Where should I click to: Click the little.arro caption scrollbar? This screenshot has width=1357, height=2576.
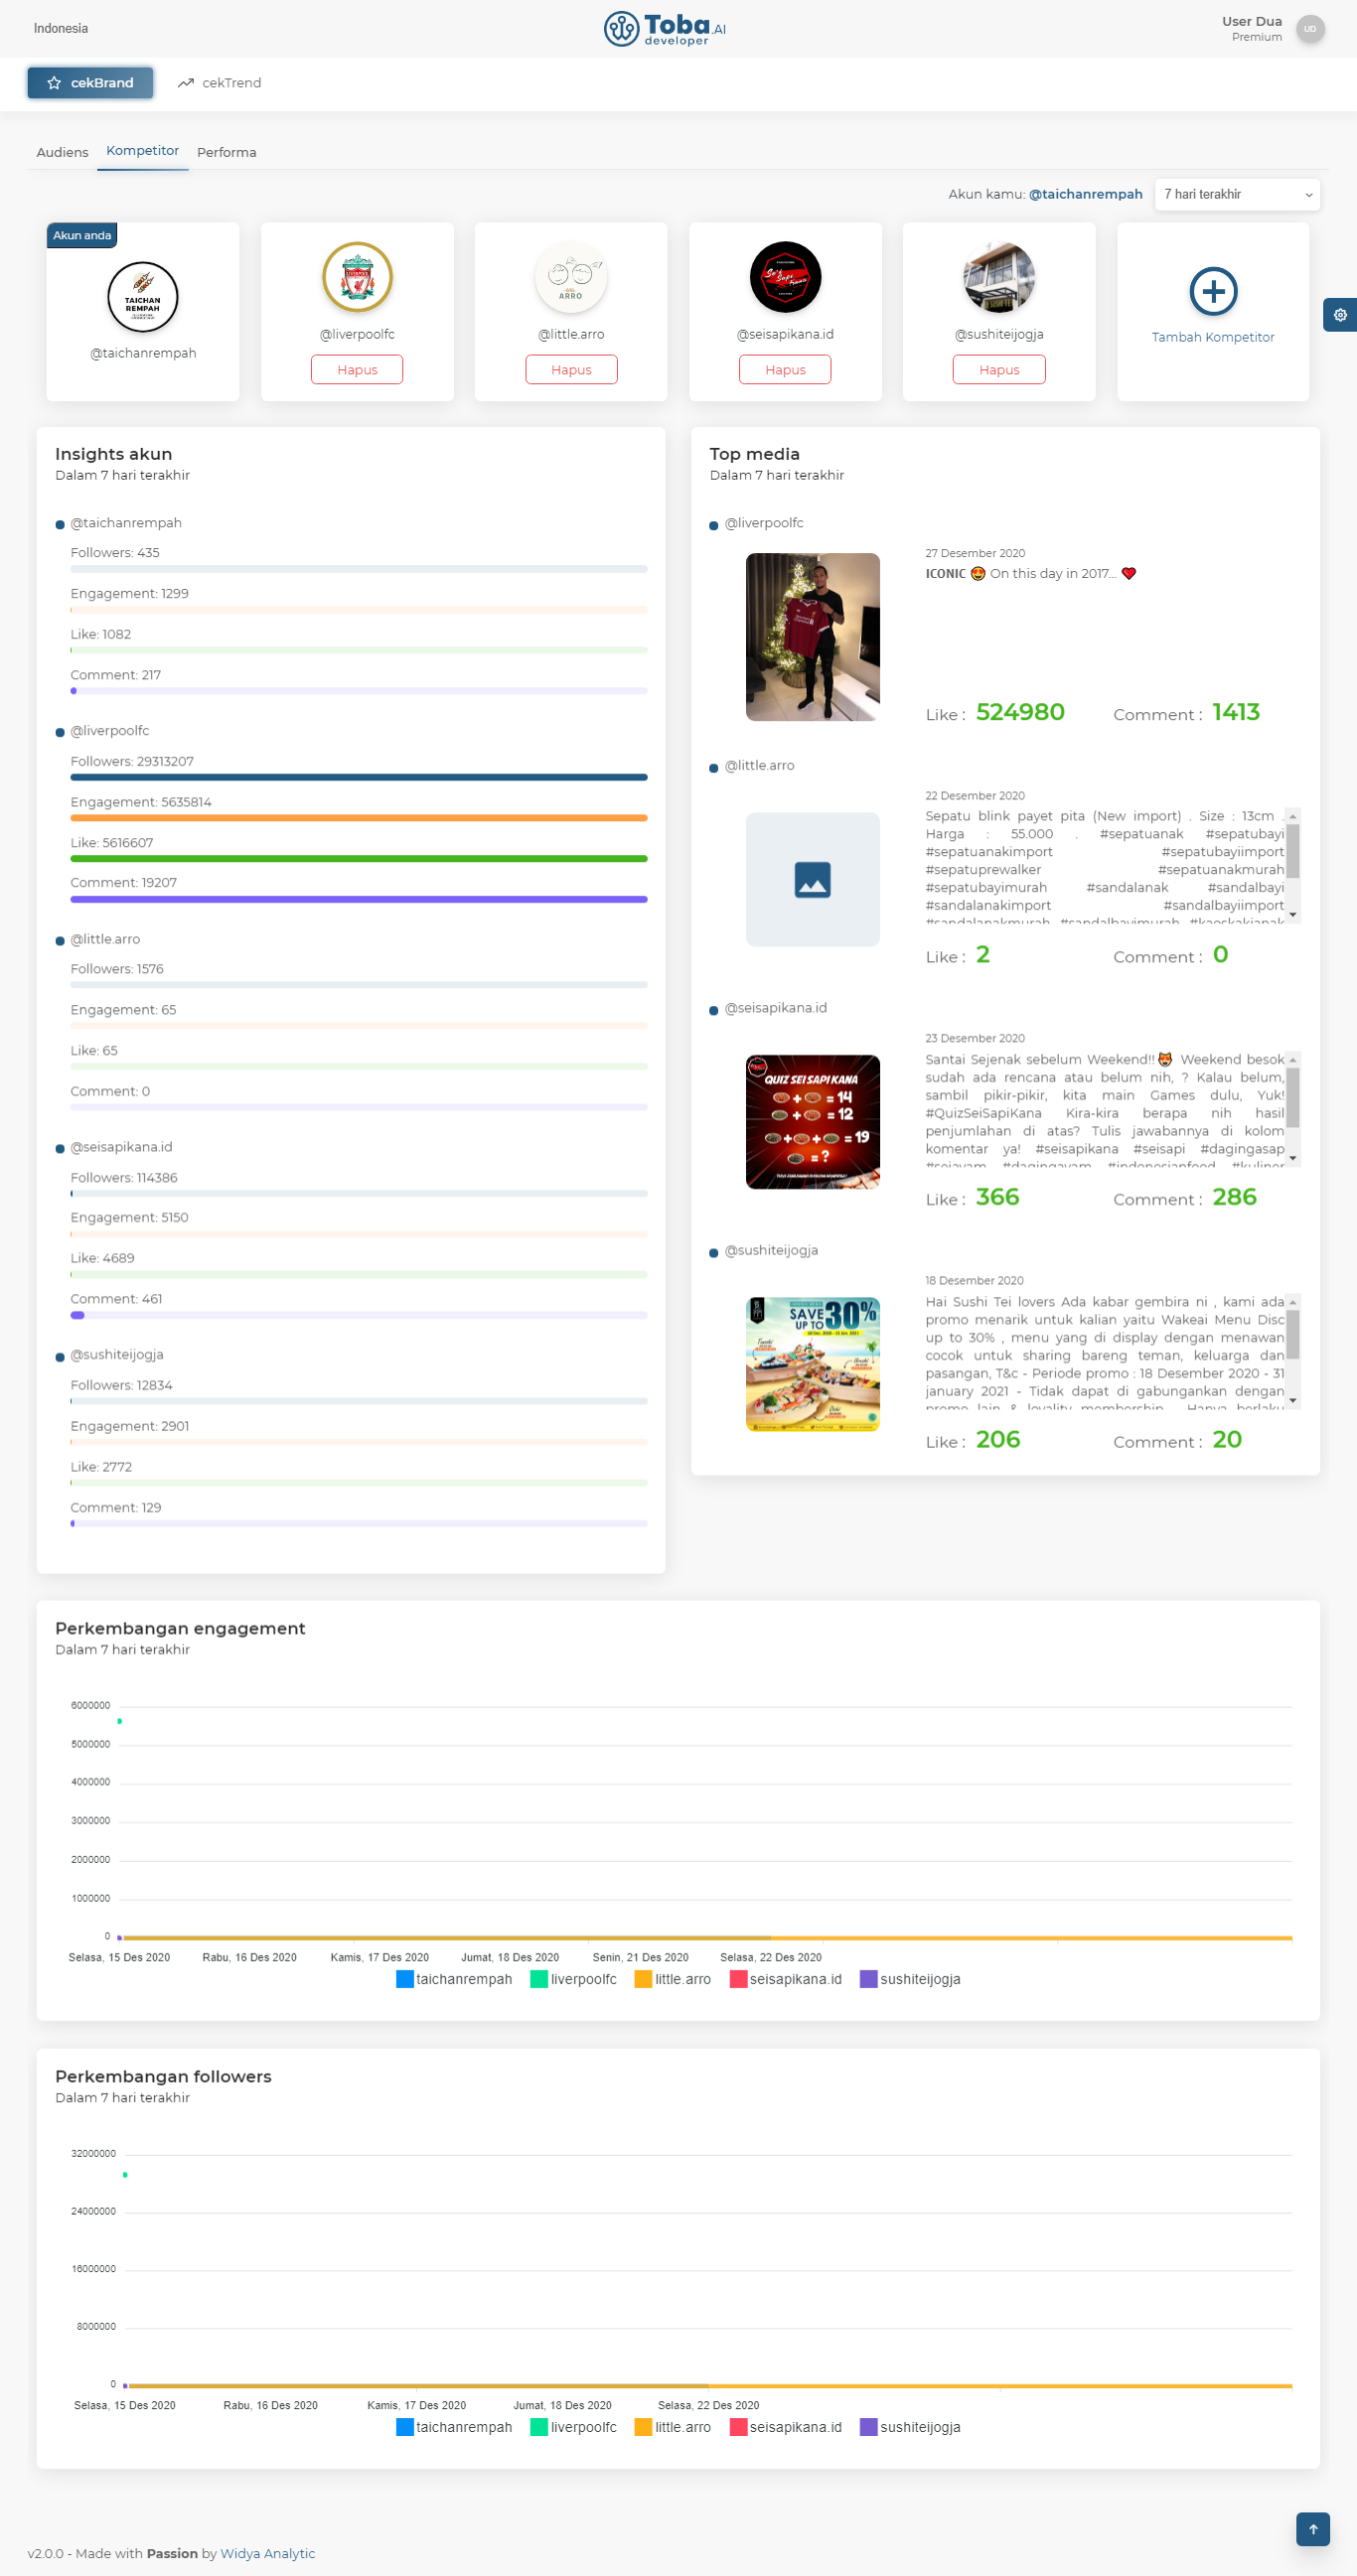point(1293,865)
